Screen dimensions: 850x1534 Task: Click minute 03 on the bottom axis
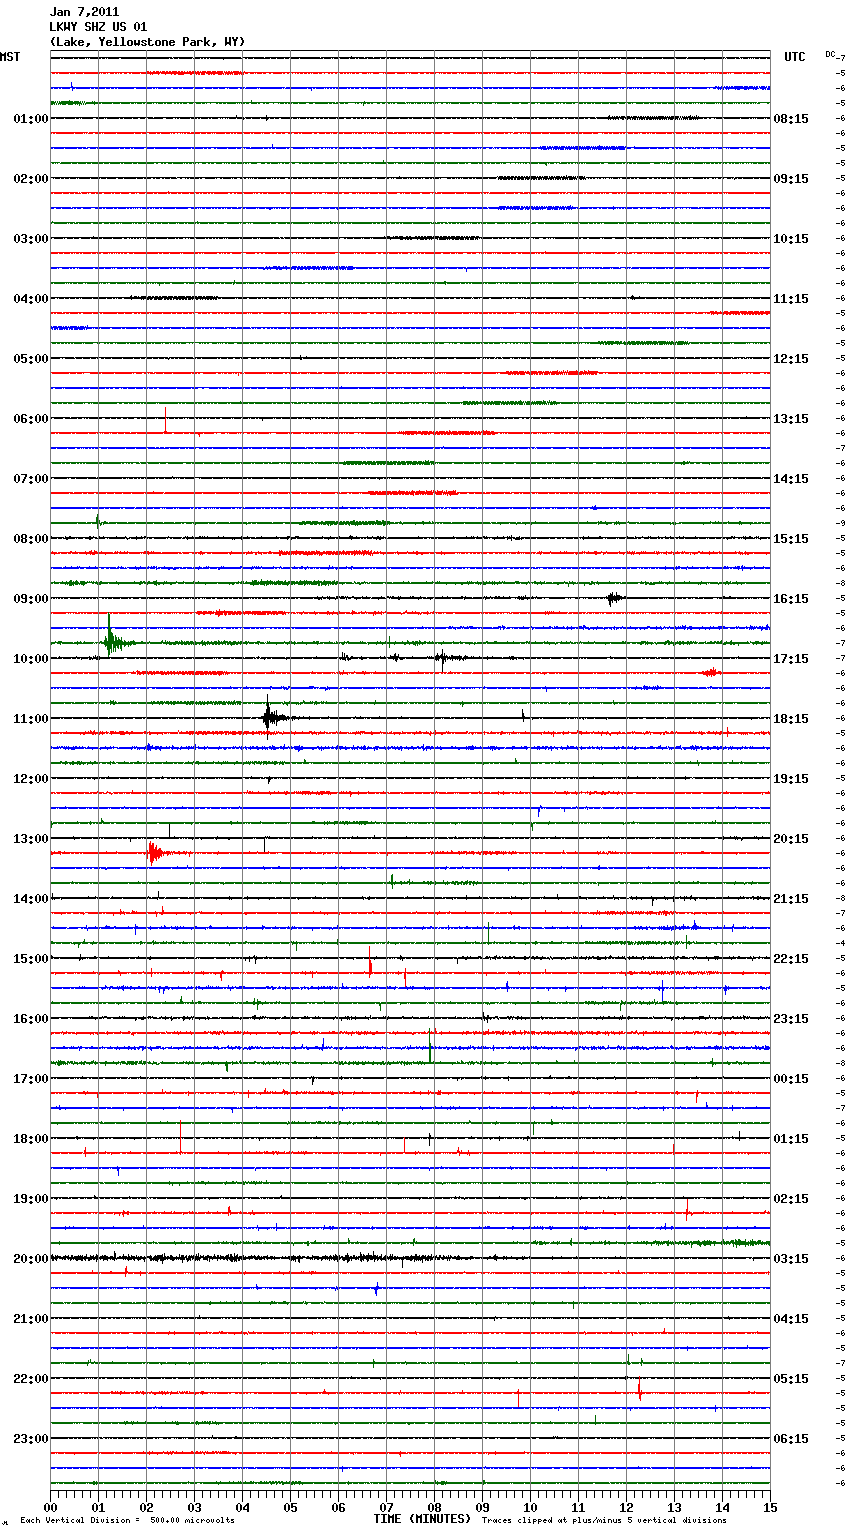click(x=195, y=1508)
